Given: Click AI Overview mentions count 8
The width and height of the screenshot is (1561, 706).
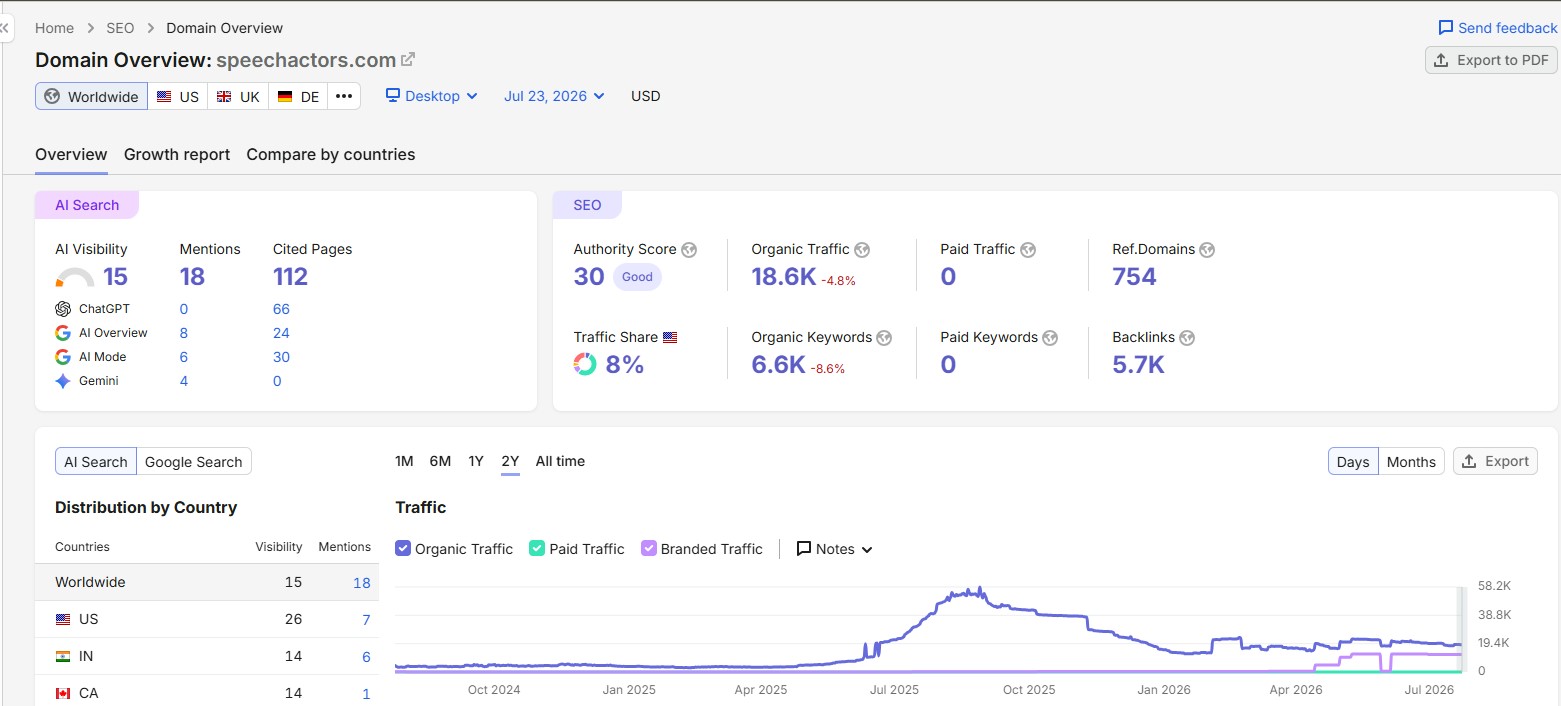Looking at the screenshot, I should (x=184, y=333).
